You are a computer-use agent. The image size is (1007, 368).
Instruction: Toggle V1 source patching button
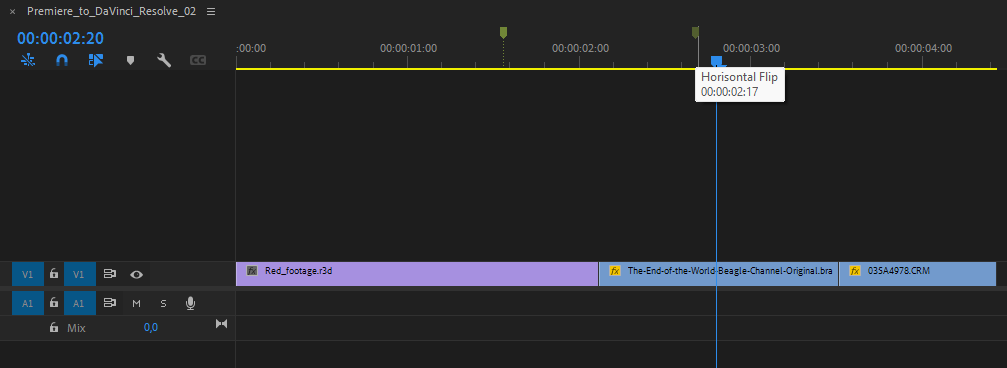(x=28, y=274)
